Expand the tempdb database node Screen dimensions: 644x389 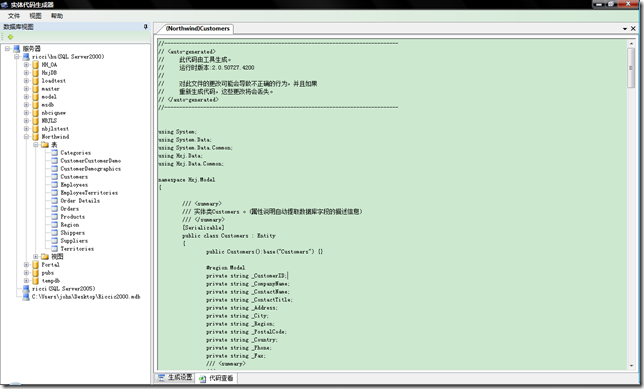pos(26,281)
